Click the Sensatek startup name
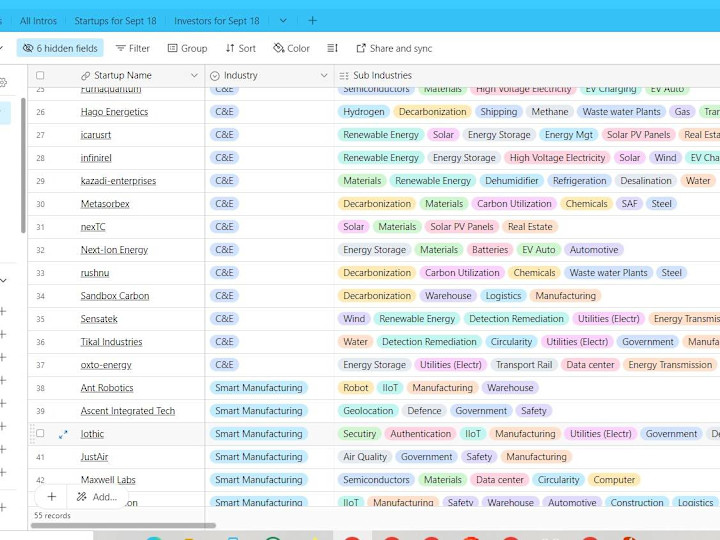The height and width of the screenshot is (540, 720). [99, 319]
